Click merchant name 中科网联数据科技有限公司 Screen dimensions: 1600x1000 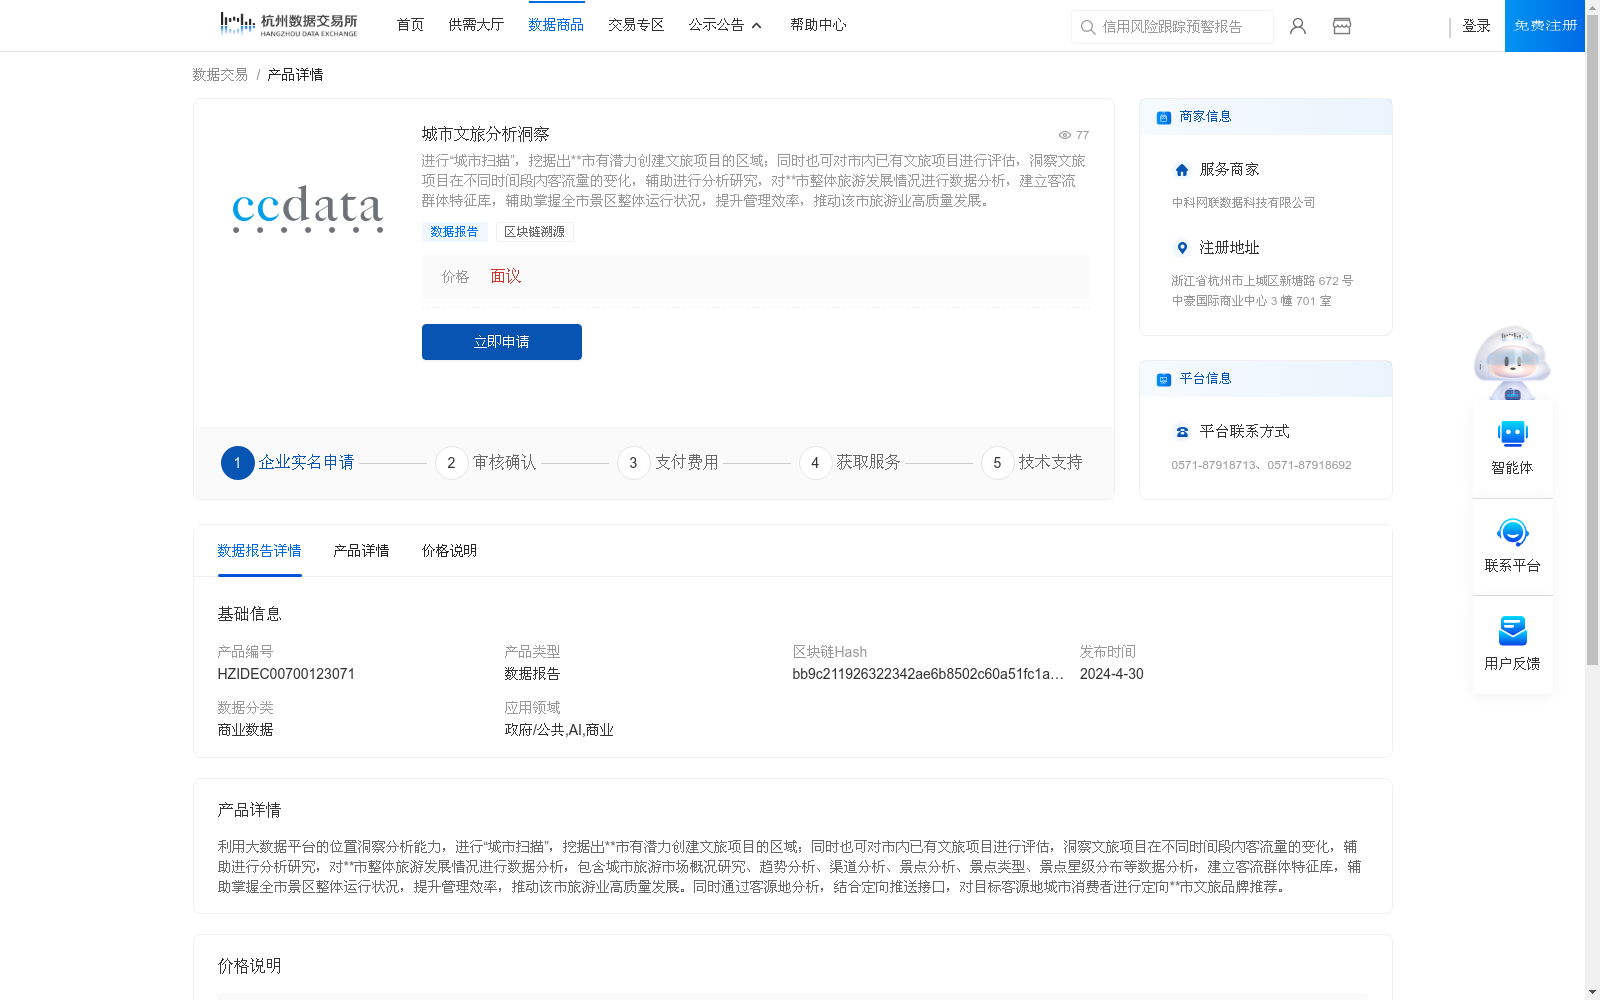click(x=1243, y=203)
